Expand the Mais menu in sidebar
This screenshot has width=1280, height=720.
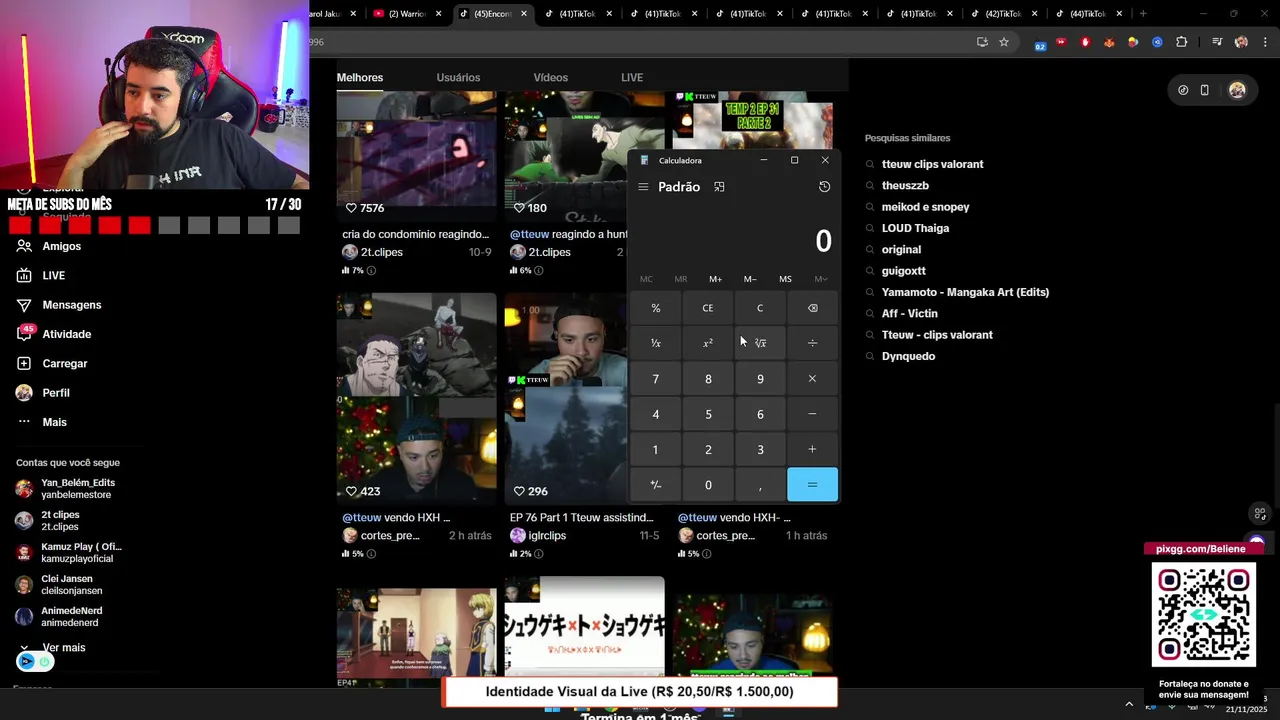coord(53,422)
